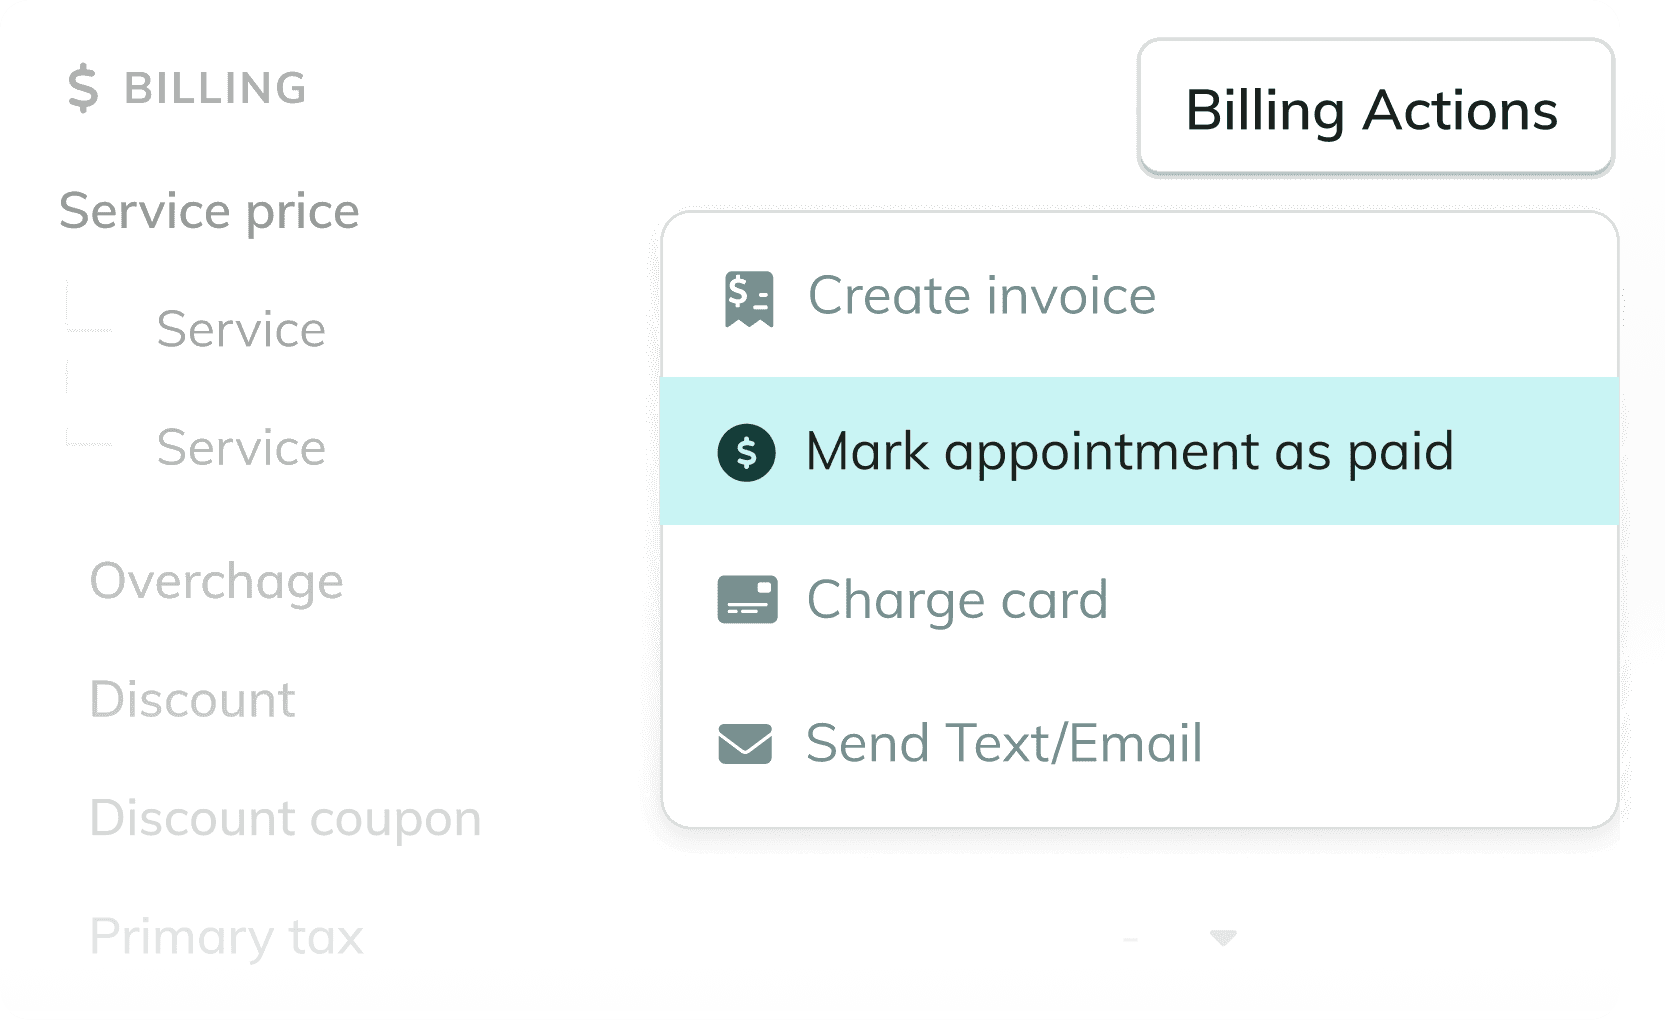
Task: Expand the Primary tax dropdown arrow
Action: pos(1222,938)
